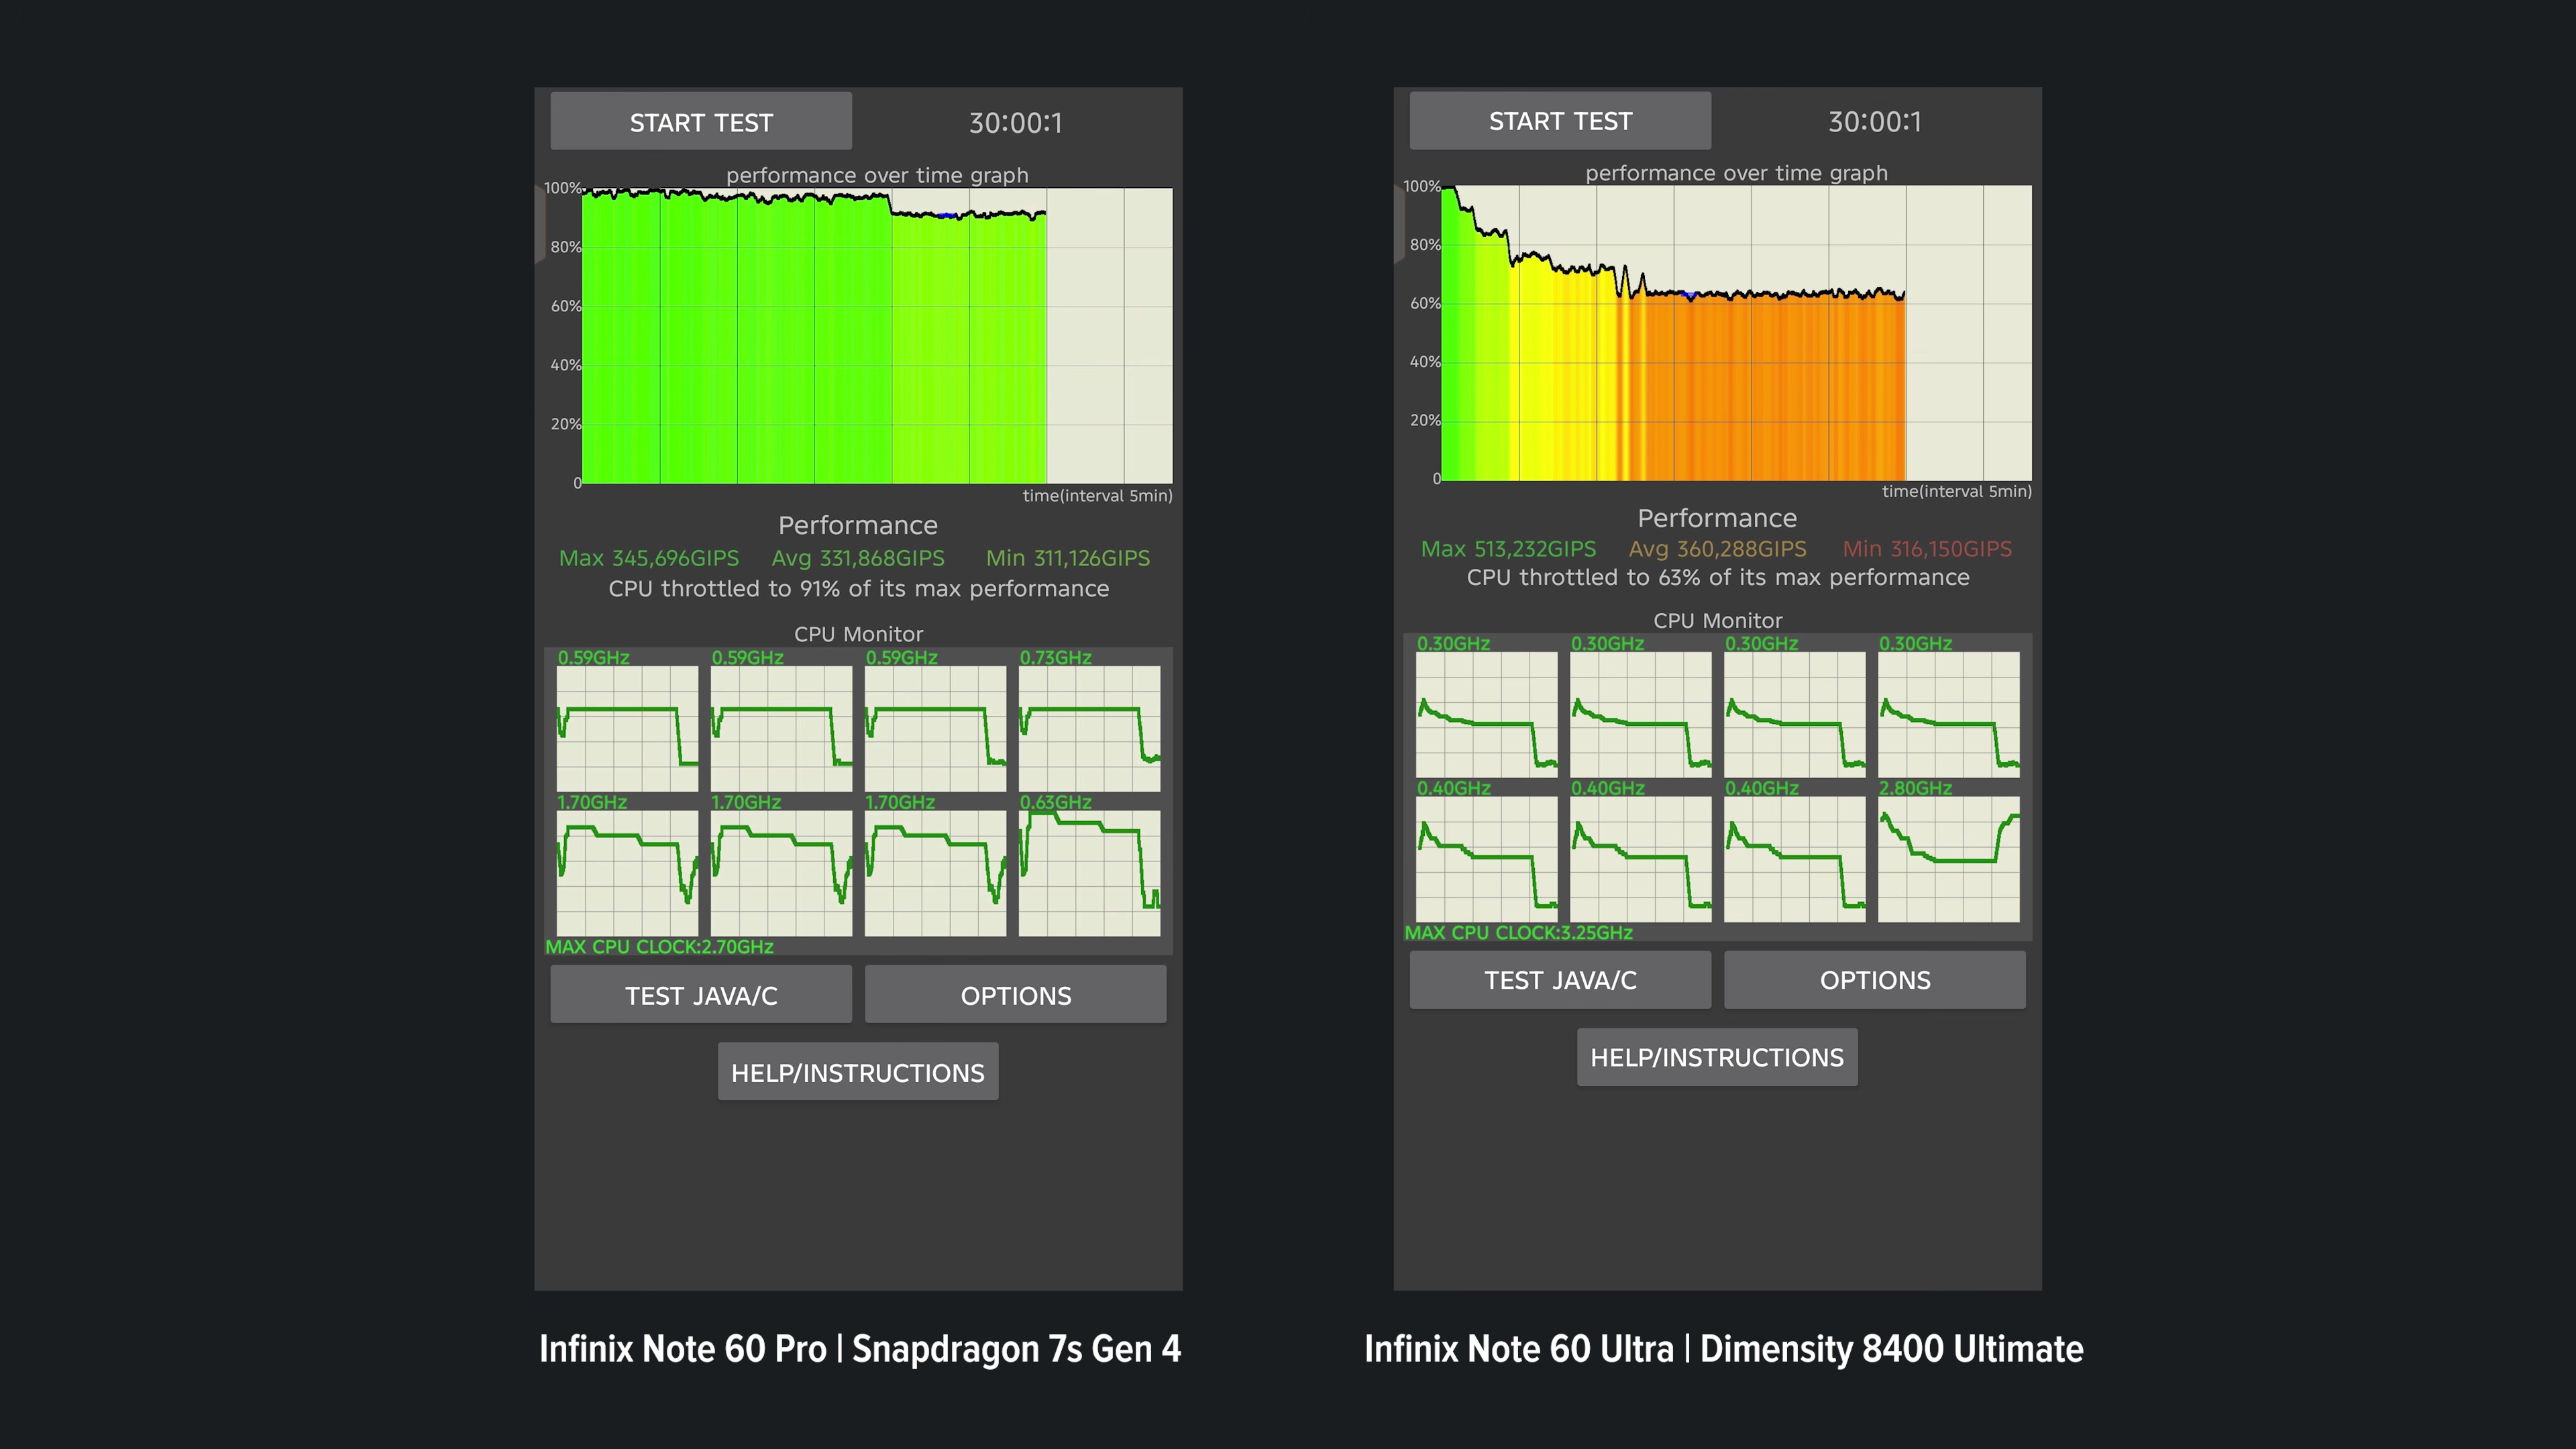The image size is (2576, 1449).
Task: Click the Max 513,232GIPS value
Action: point(1508,549)
